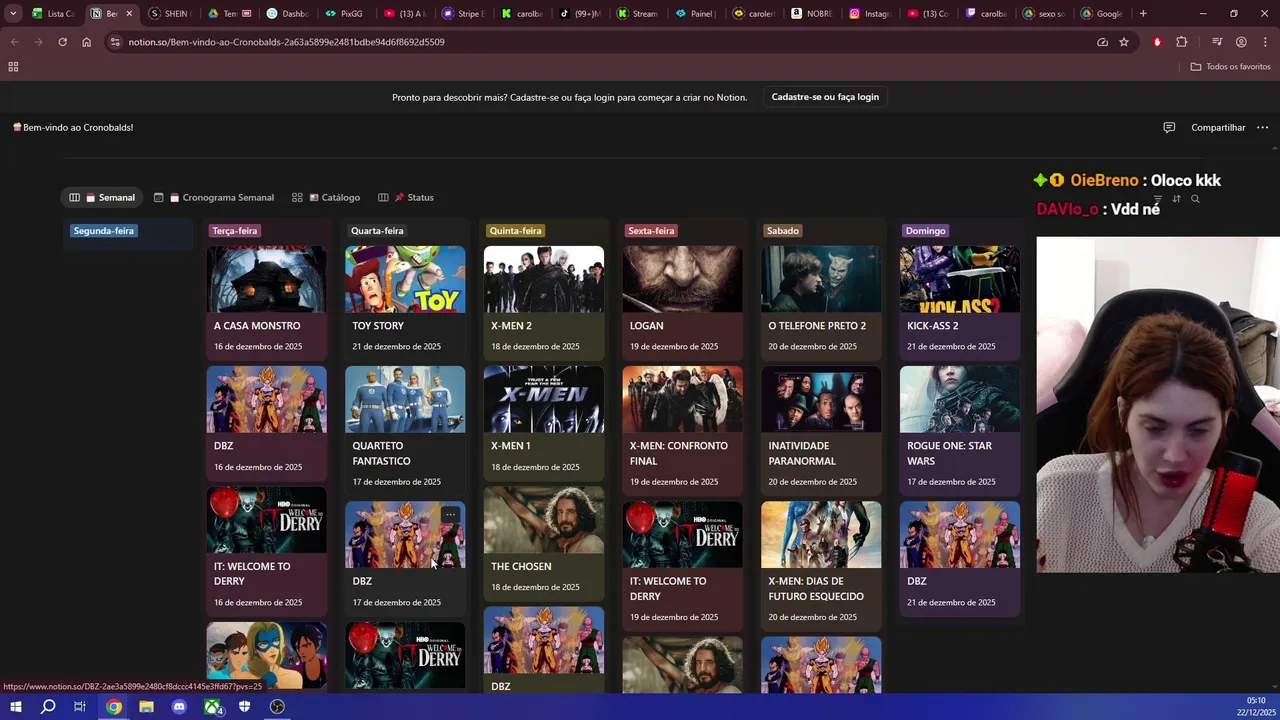Open the media control icon in Chrome toolbar
The height and width of the screenshot is (720, 1280).
(x=1217, y=42)
